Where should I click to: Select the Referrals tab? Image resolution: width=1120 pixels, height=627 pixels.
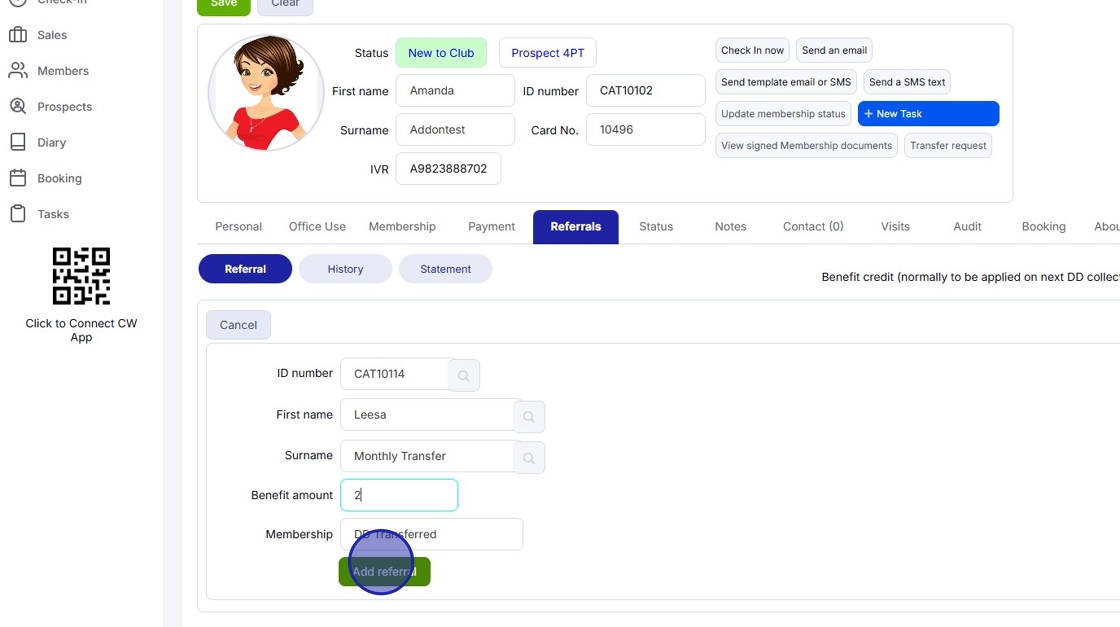[x=576, y=226]
